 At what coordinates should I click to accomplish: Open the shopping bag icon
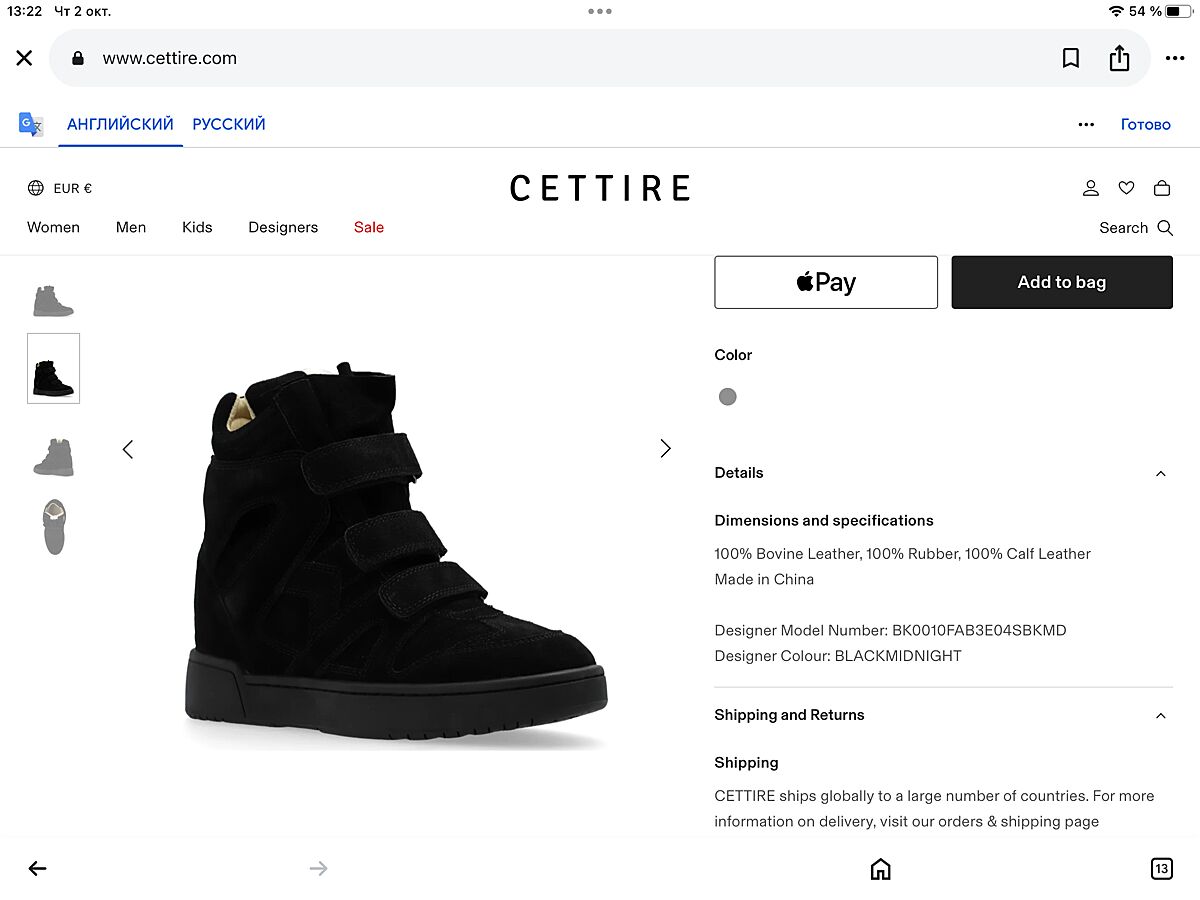tap(1162, 188)
